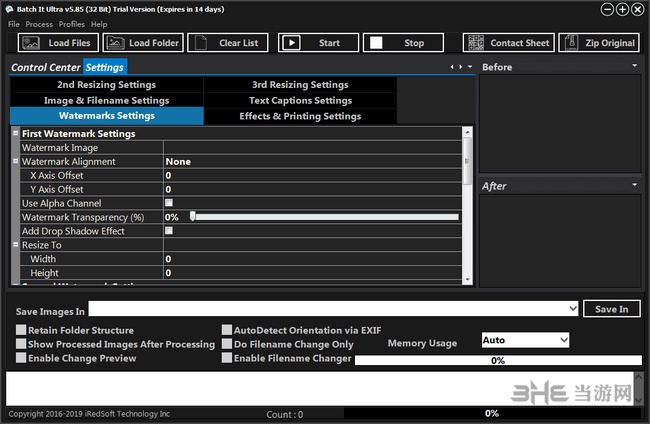Viewport: 650px width, 424px height.
Task: Click settings list scroll down arrow
Action: tap(467, 280)
